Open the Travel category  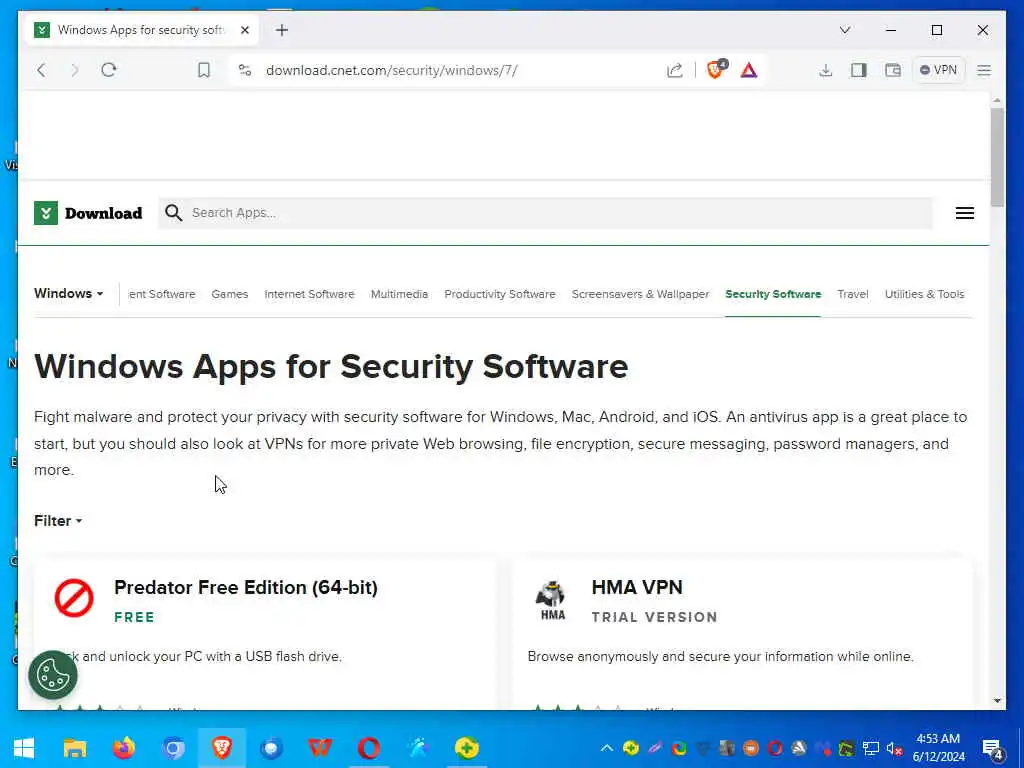pos(853,294)
